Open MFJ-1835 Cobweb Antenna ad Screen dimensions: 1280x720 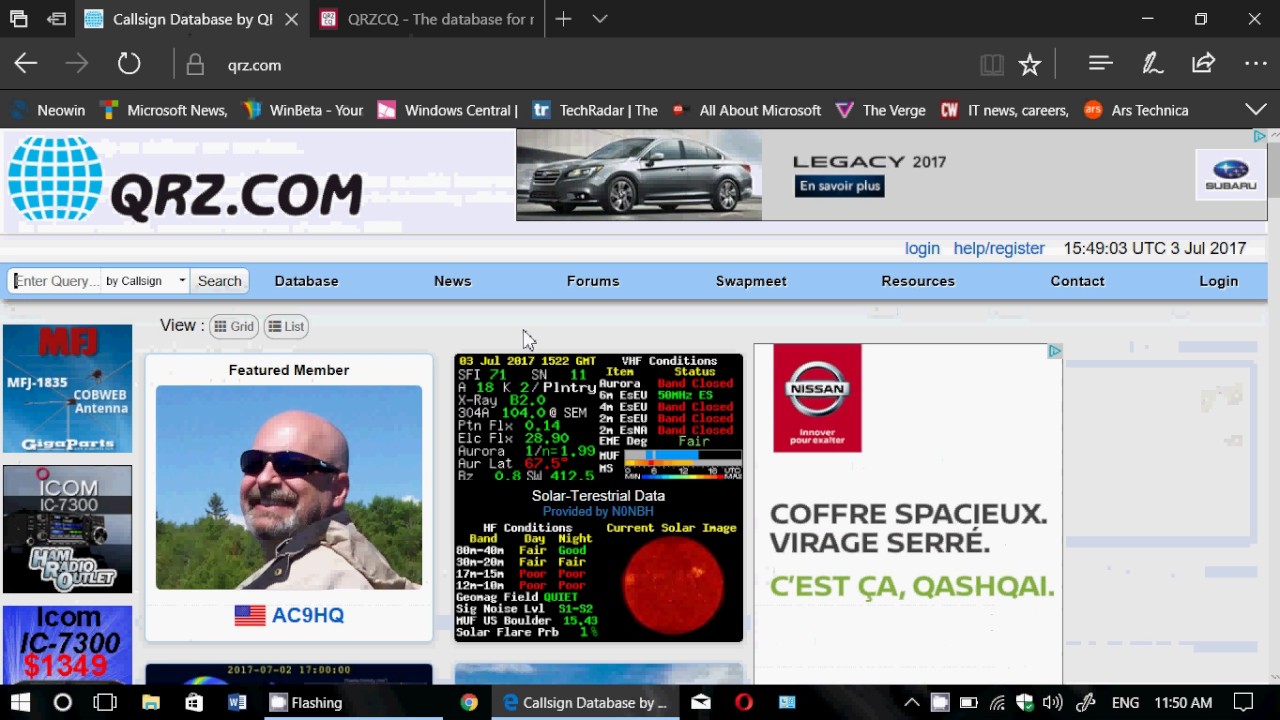click(67, 389)
